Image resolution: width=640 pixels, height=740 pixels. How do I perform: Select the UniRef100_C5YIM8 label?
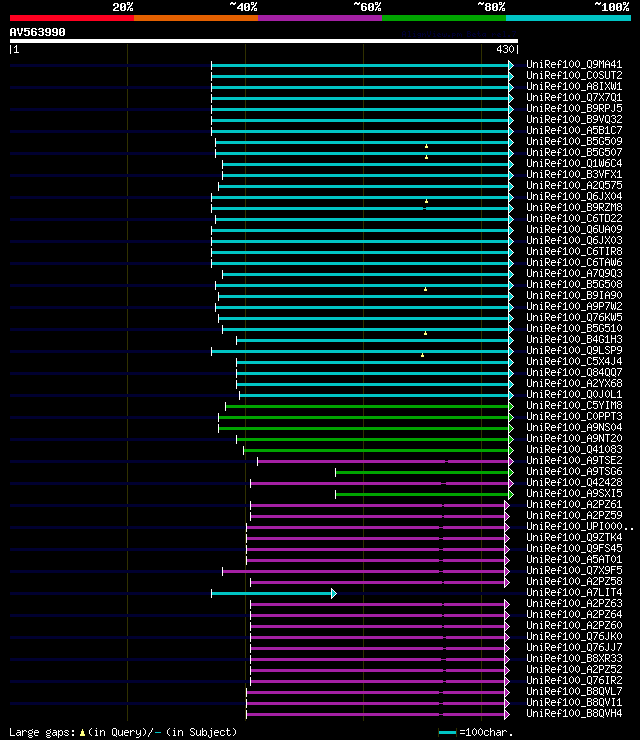coord(574,405)
